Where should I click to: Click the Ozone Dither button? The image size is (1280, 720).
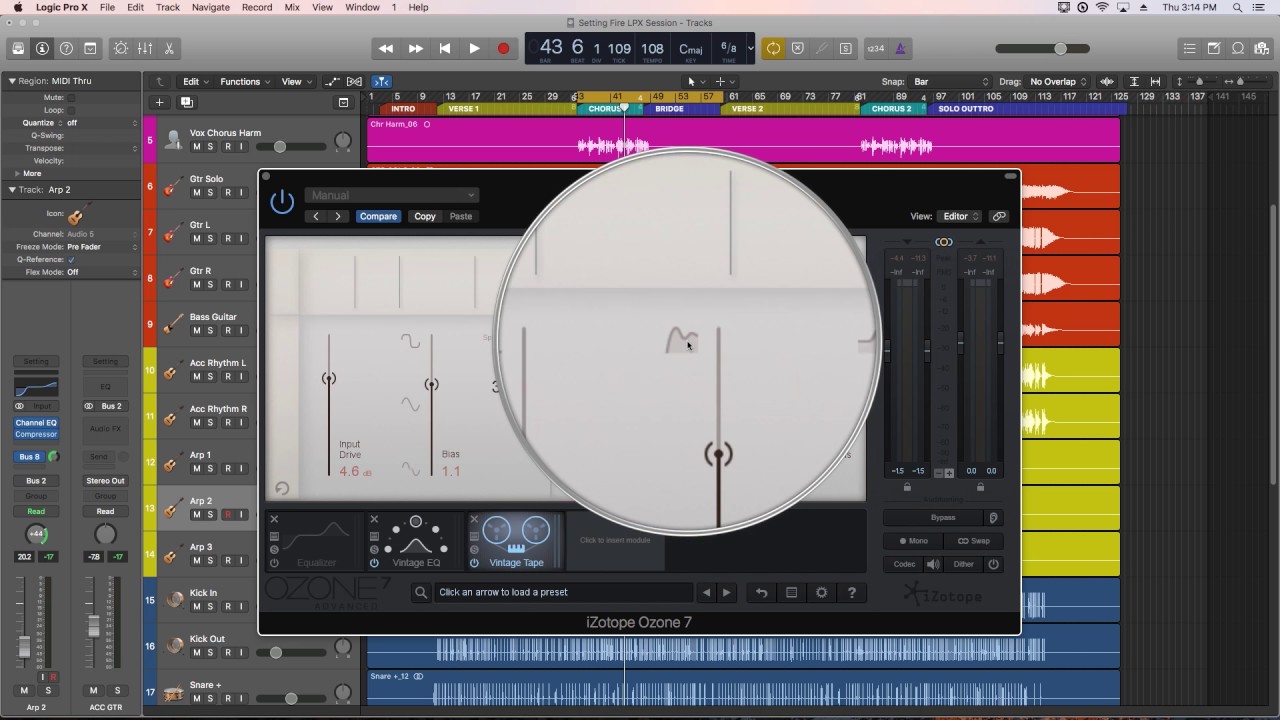(x=964, y=564)
